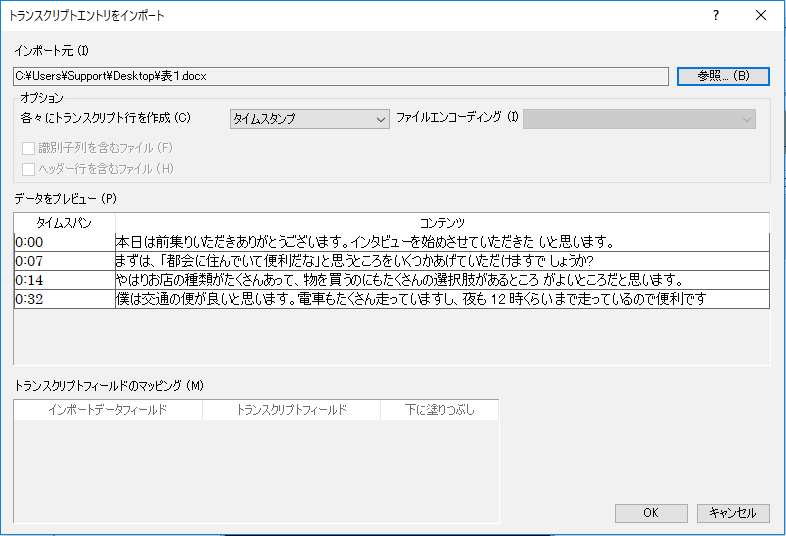Toggle ヘッダー行を含むファイル checkbox
Screen dimensions: 786x536
tap(29, 169)
